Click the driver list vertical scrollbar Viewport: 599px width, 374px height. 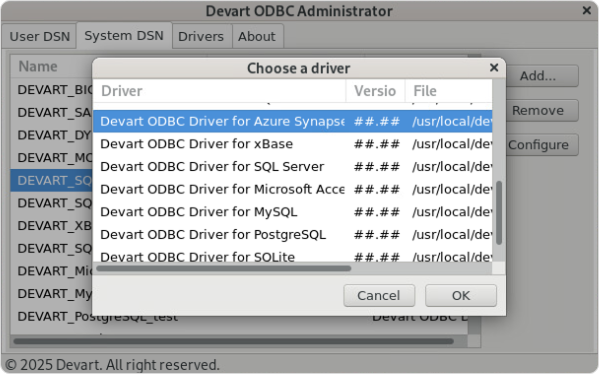point(499,213)
